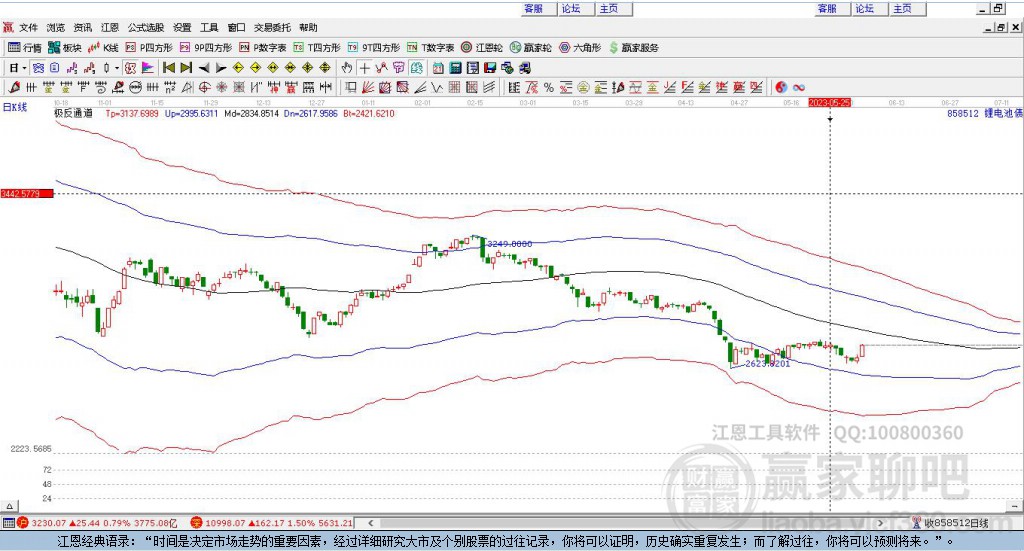Select the Gann fan lines tool

(367, 87)
